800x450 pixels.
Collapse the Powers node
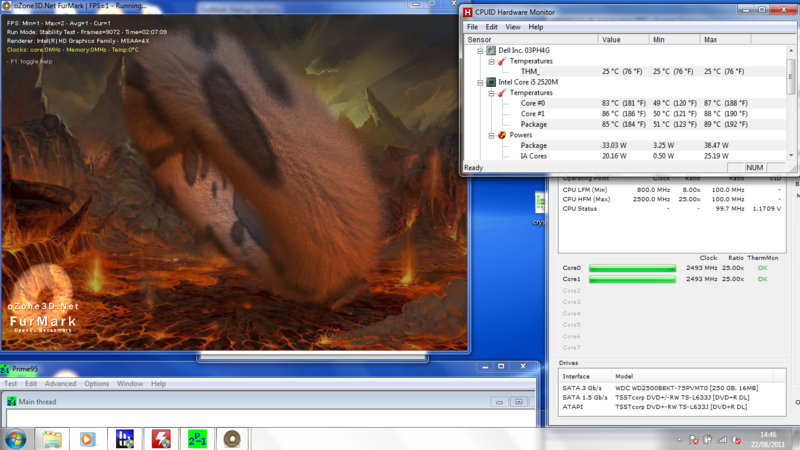[x=491, y=135]
